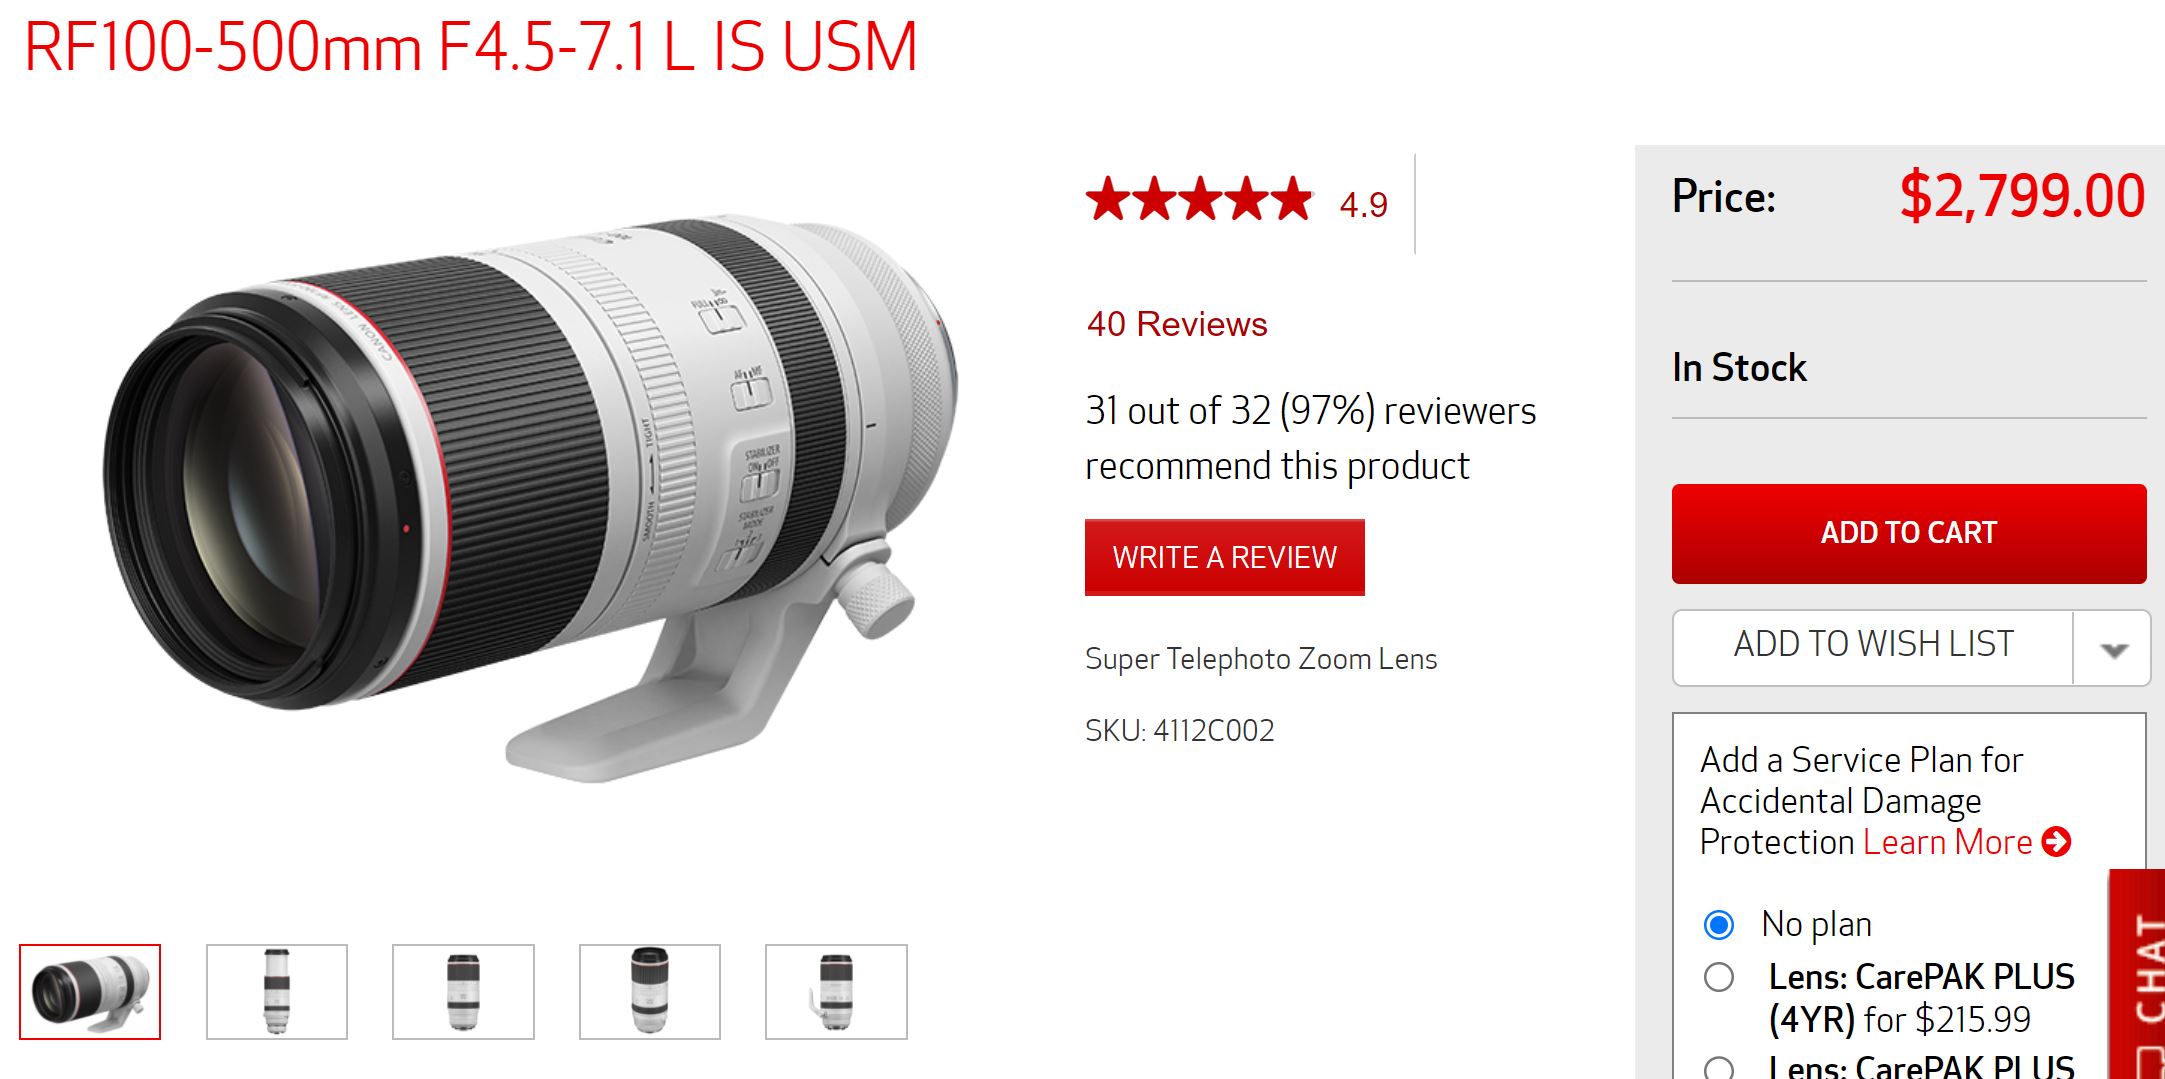Select the fifth thumbnail with tripod foot
Image resolution: width=2165 pixels, height=1079 pixels.
click(836, 992)
